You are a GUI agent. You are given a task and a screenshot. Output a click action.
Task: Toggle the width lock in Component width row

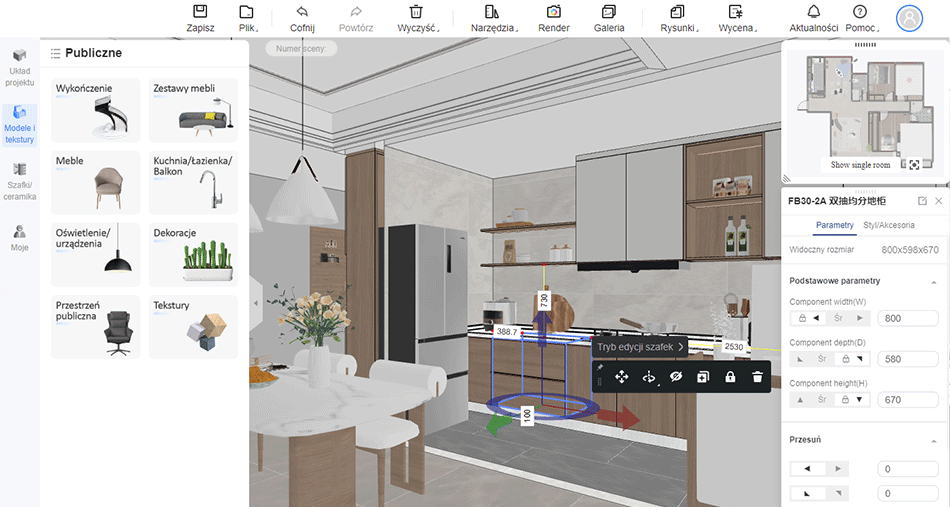click(x=800, y=319)
